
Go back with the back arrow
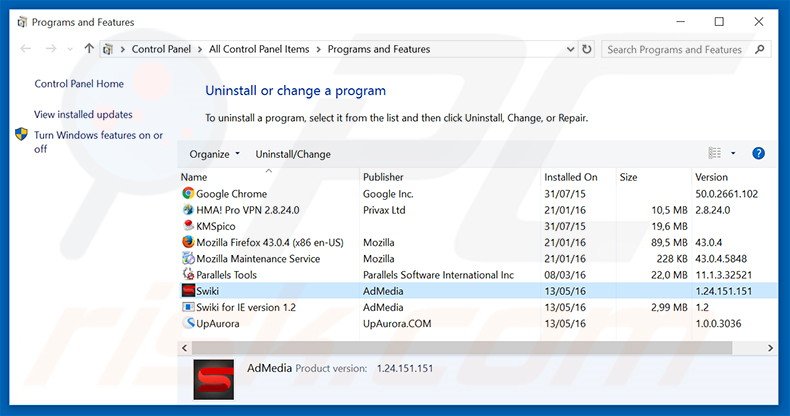click(x=26, y=49)
